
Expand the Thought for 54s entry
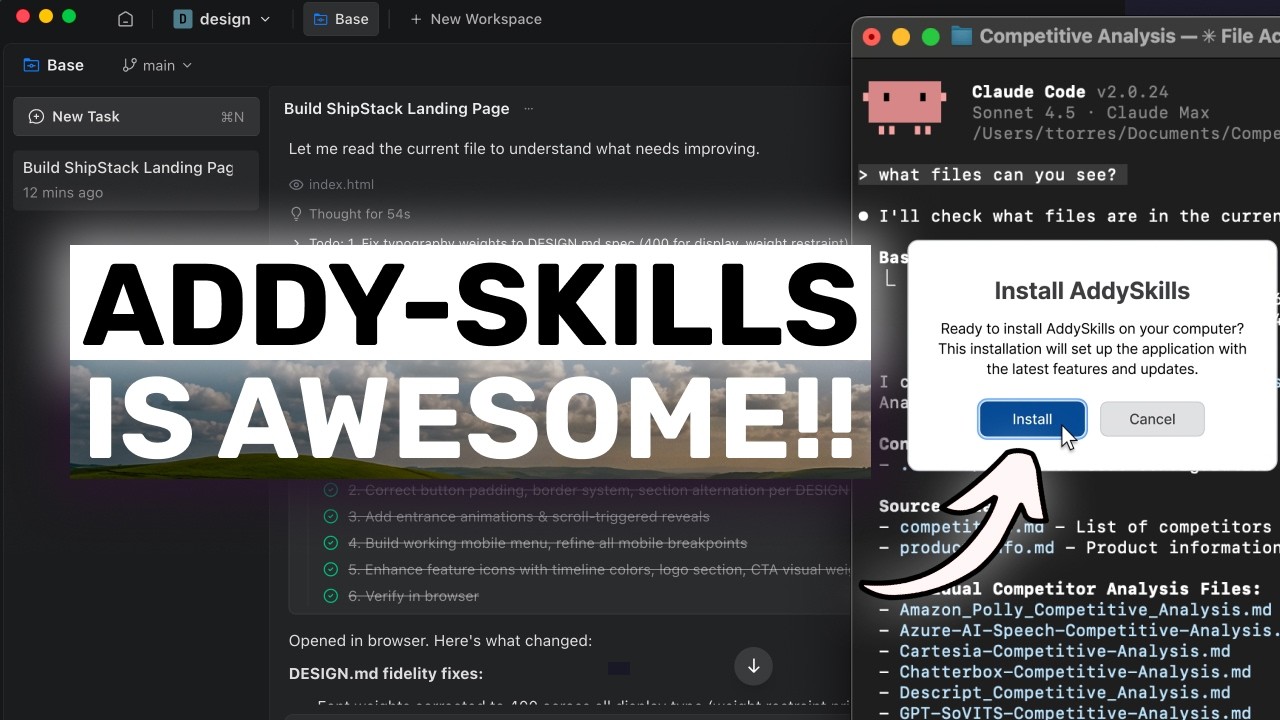pos(349,214)
